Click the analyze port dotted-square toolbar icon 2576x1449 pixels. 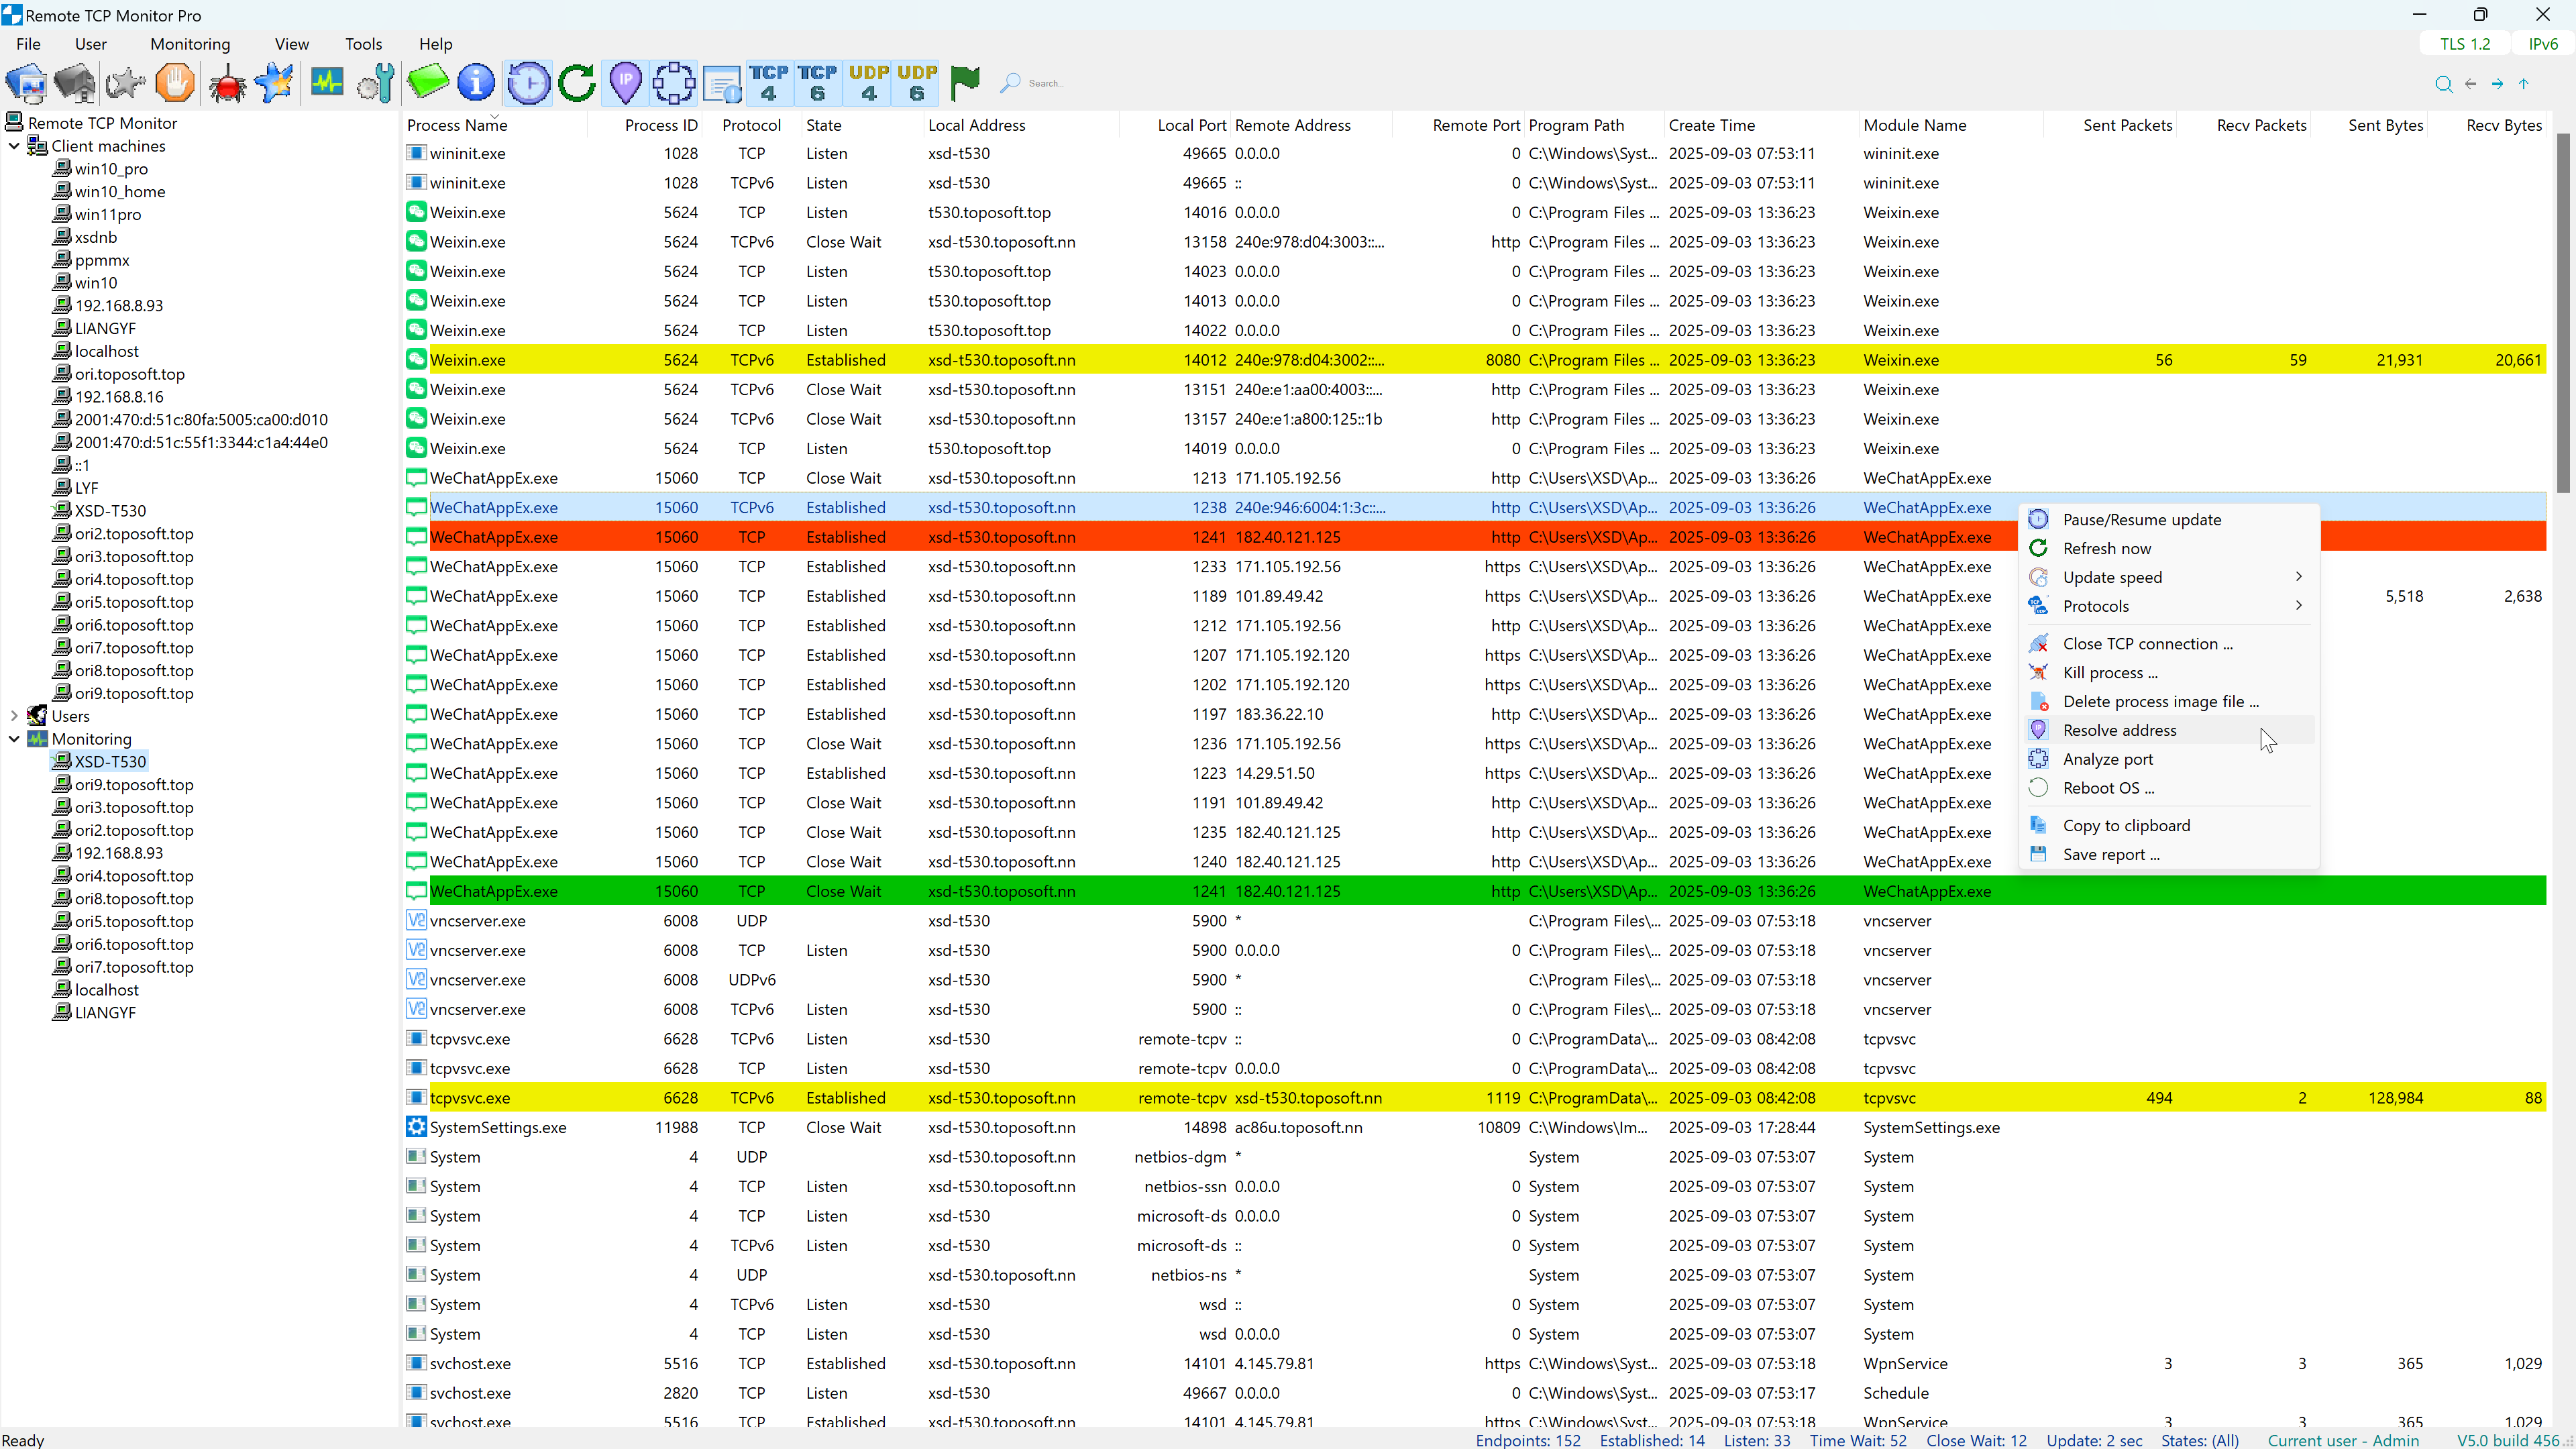[674, 83]
